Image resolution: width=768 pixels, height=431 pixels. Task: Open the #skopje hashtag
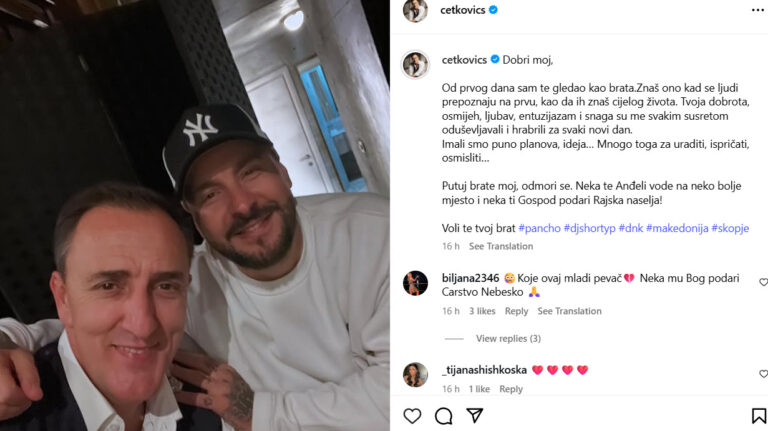coord(730,228)
